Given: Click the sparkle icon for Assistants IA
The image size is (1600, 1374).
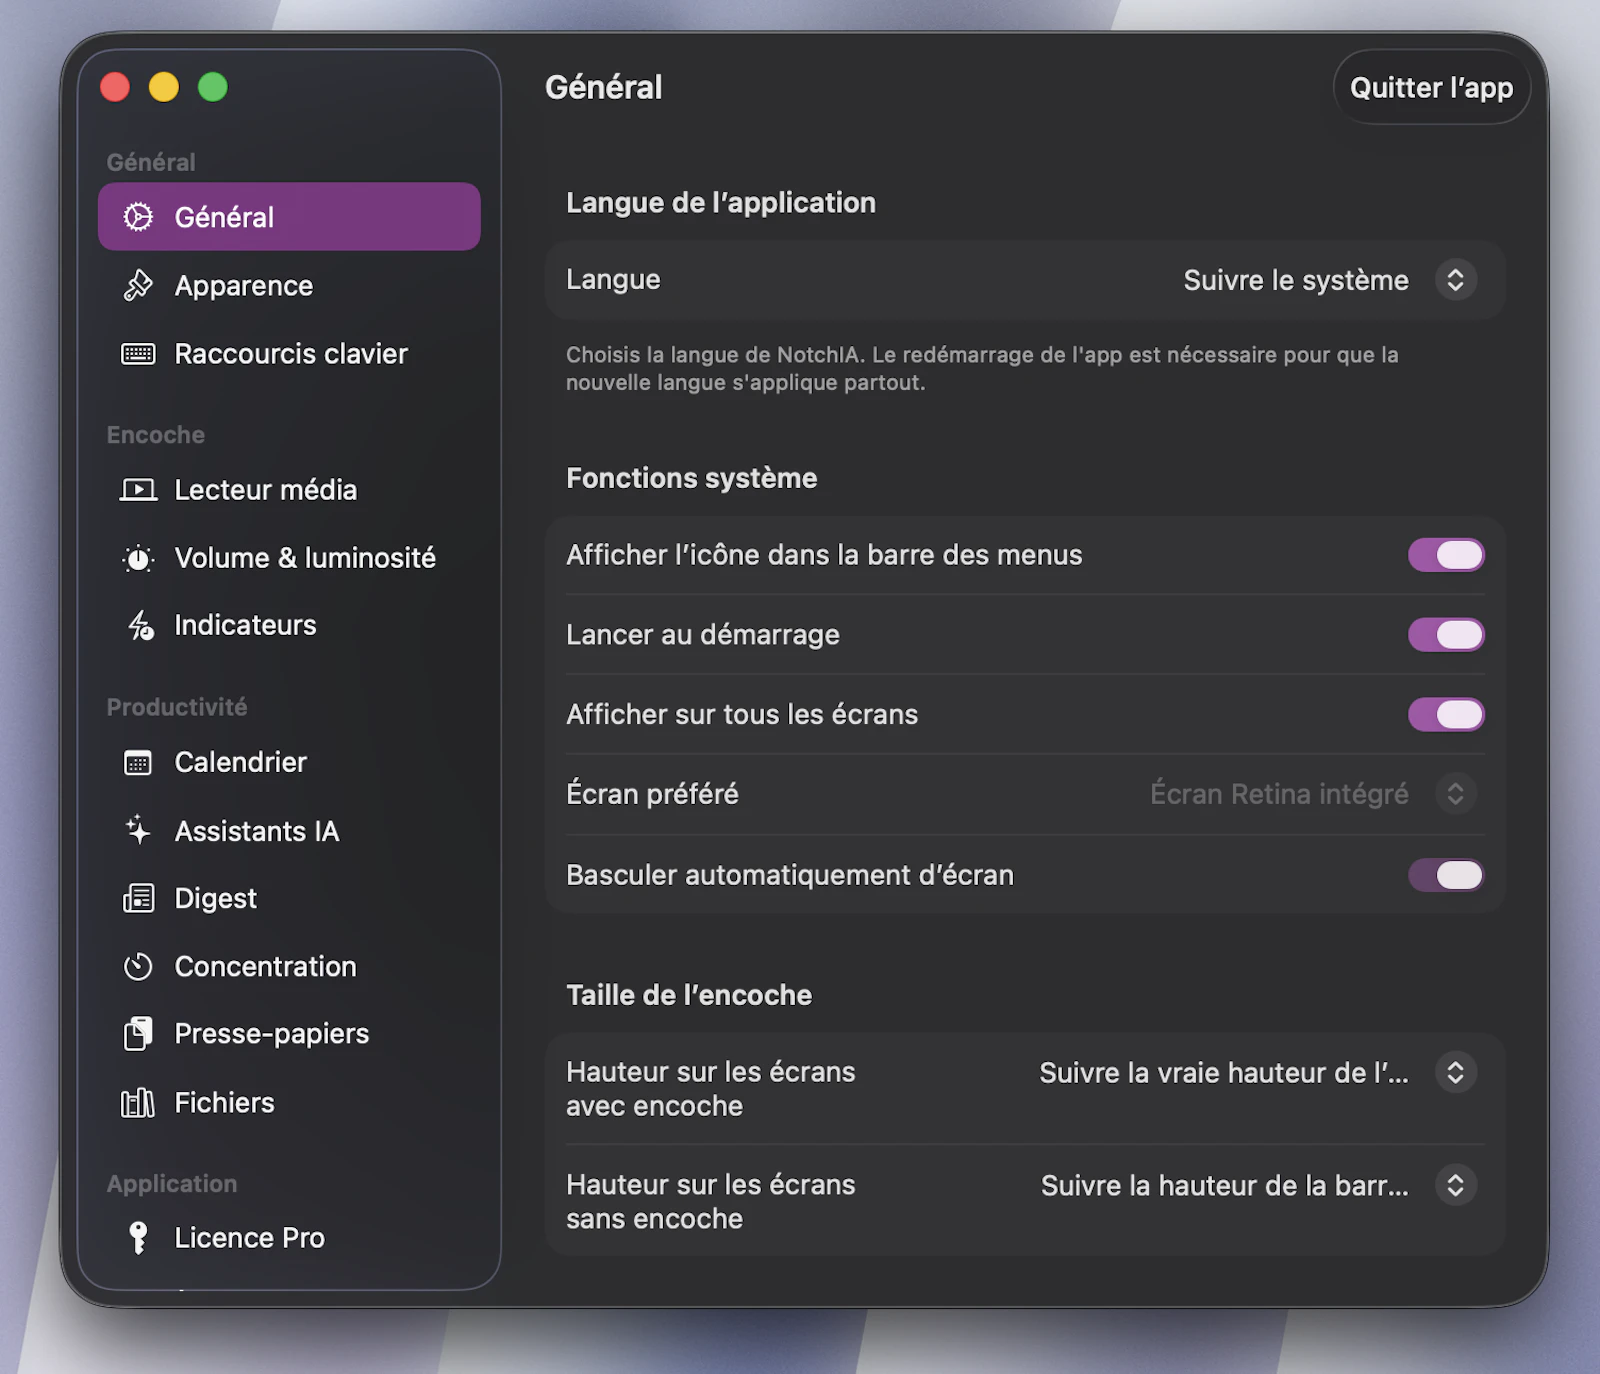Looking at the screenshot, I should (x=138, y=830).
